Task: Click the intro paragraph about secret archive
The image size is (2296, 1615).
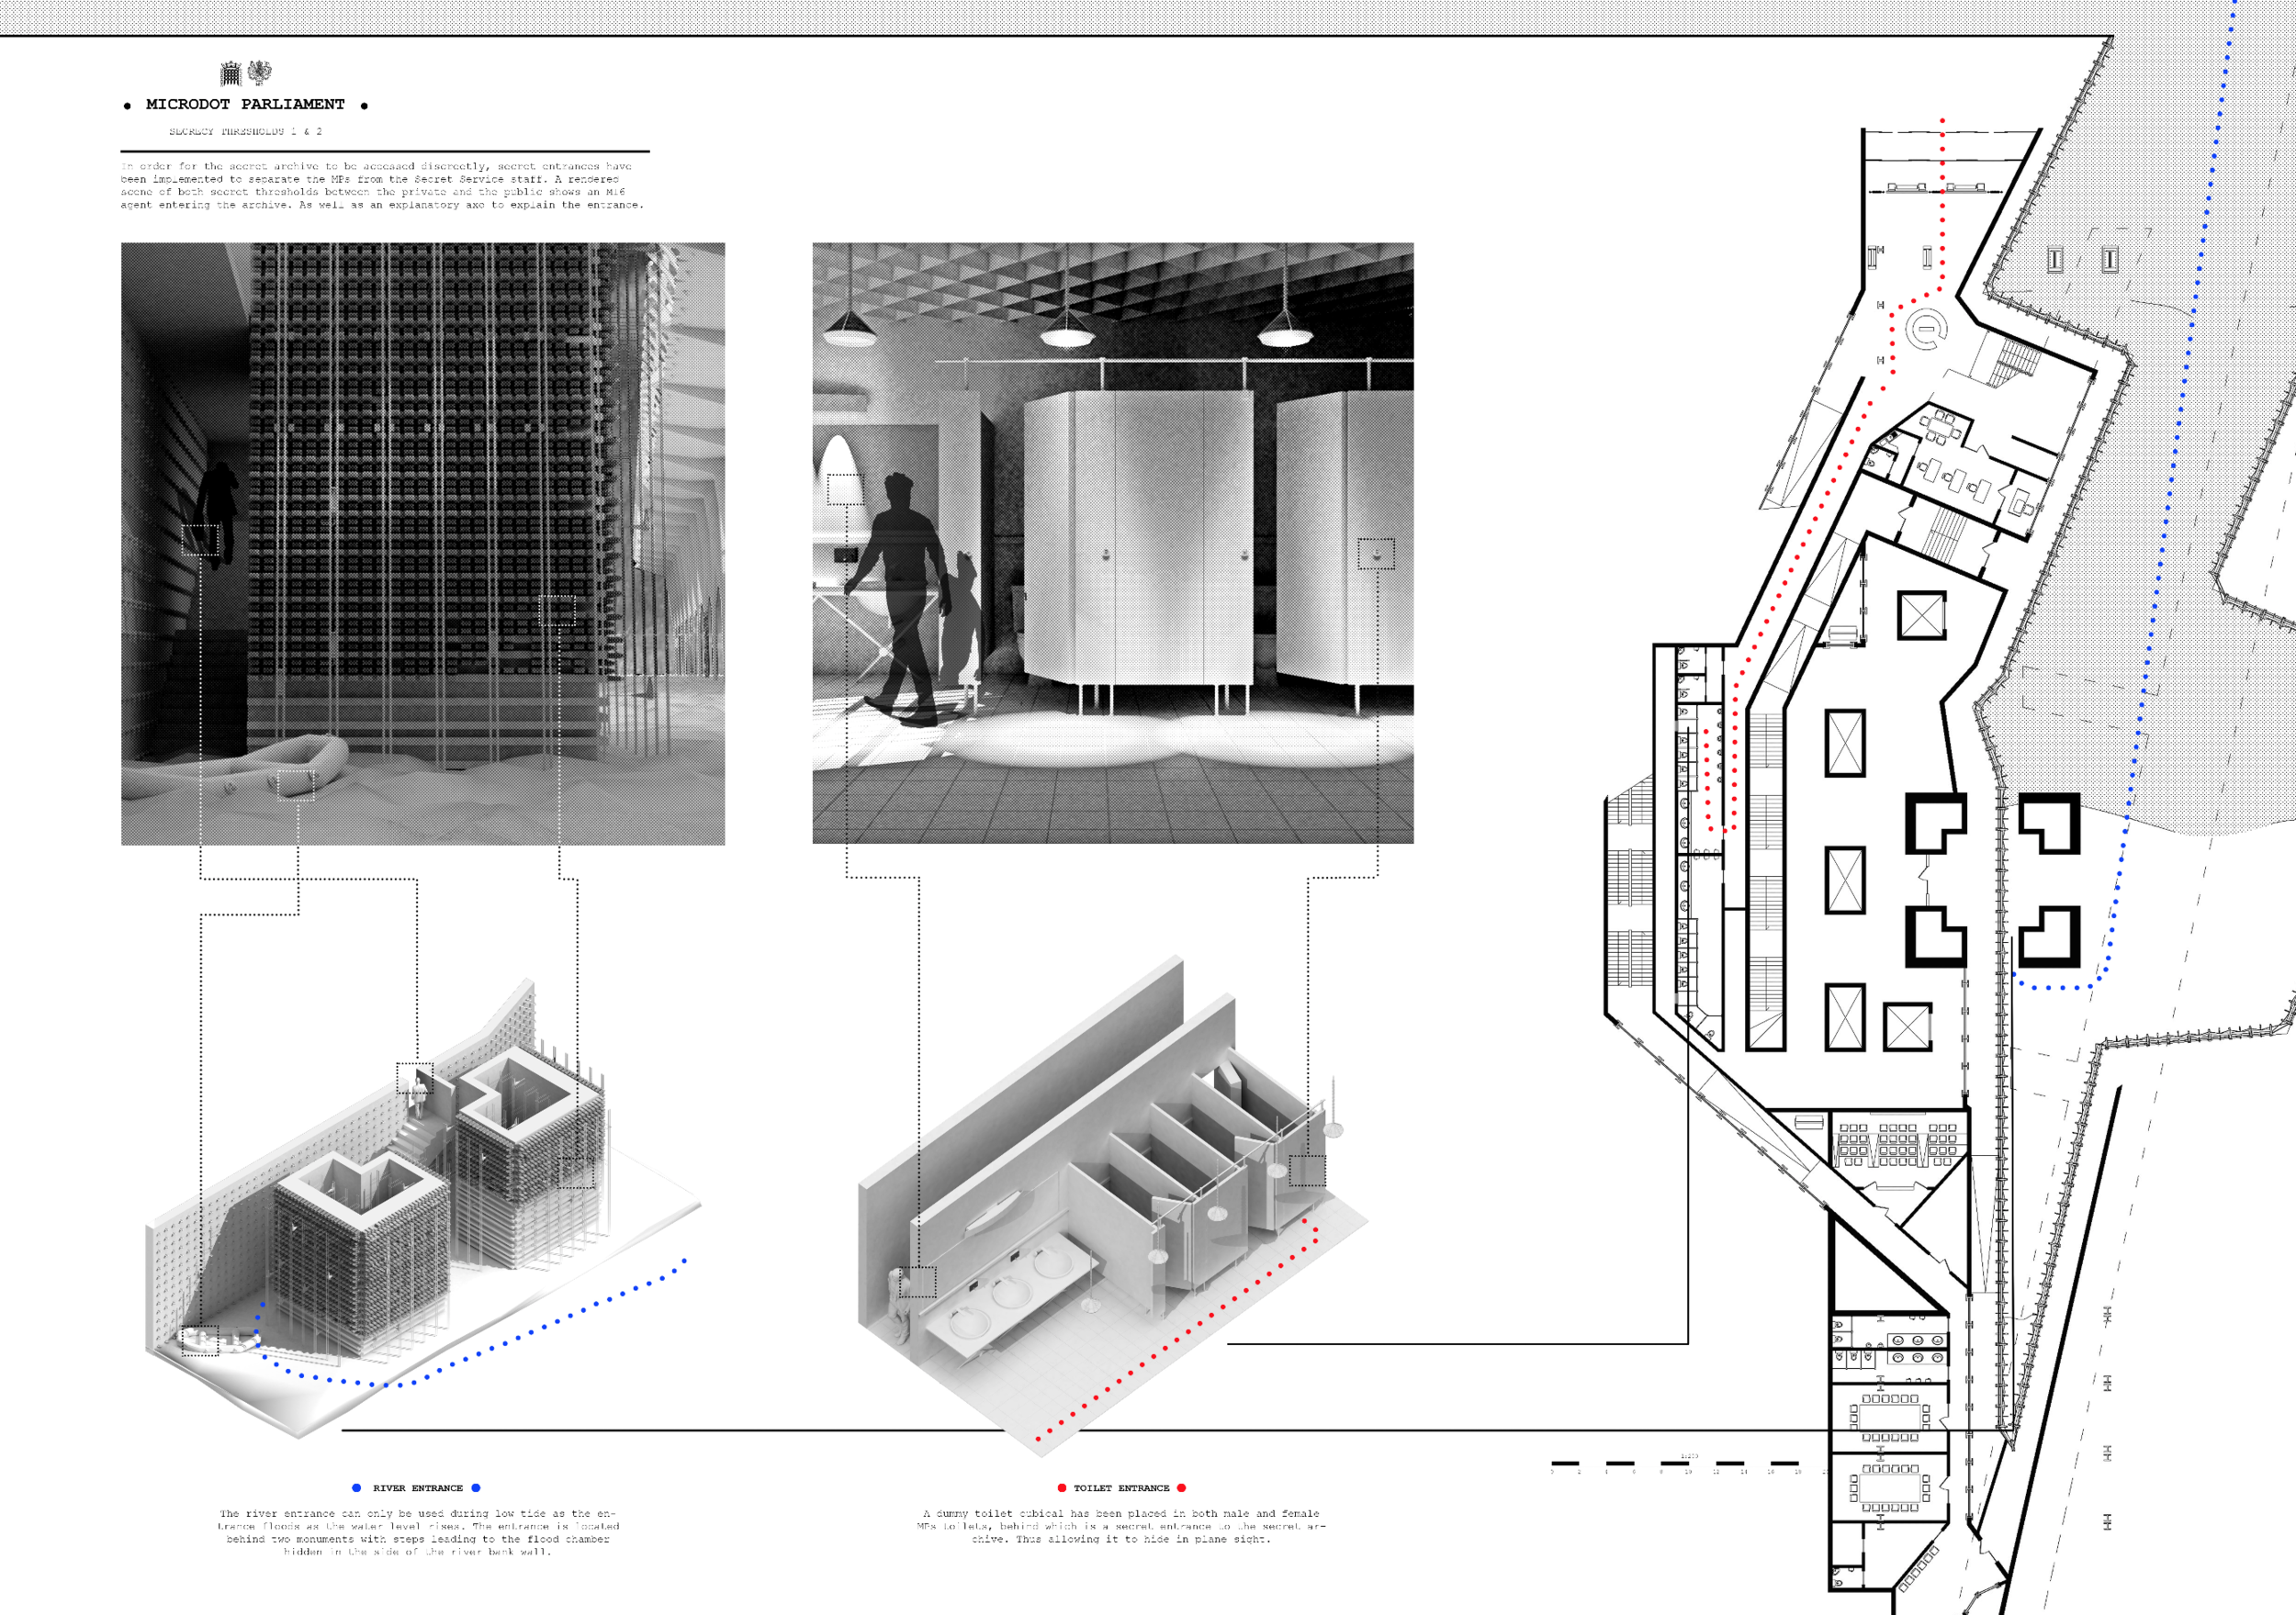Action: [x=382, y=185]
